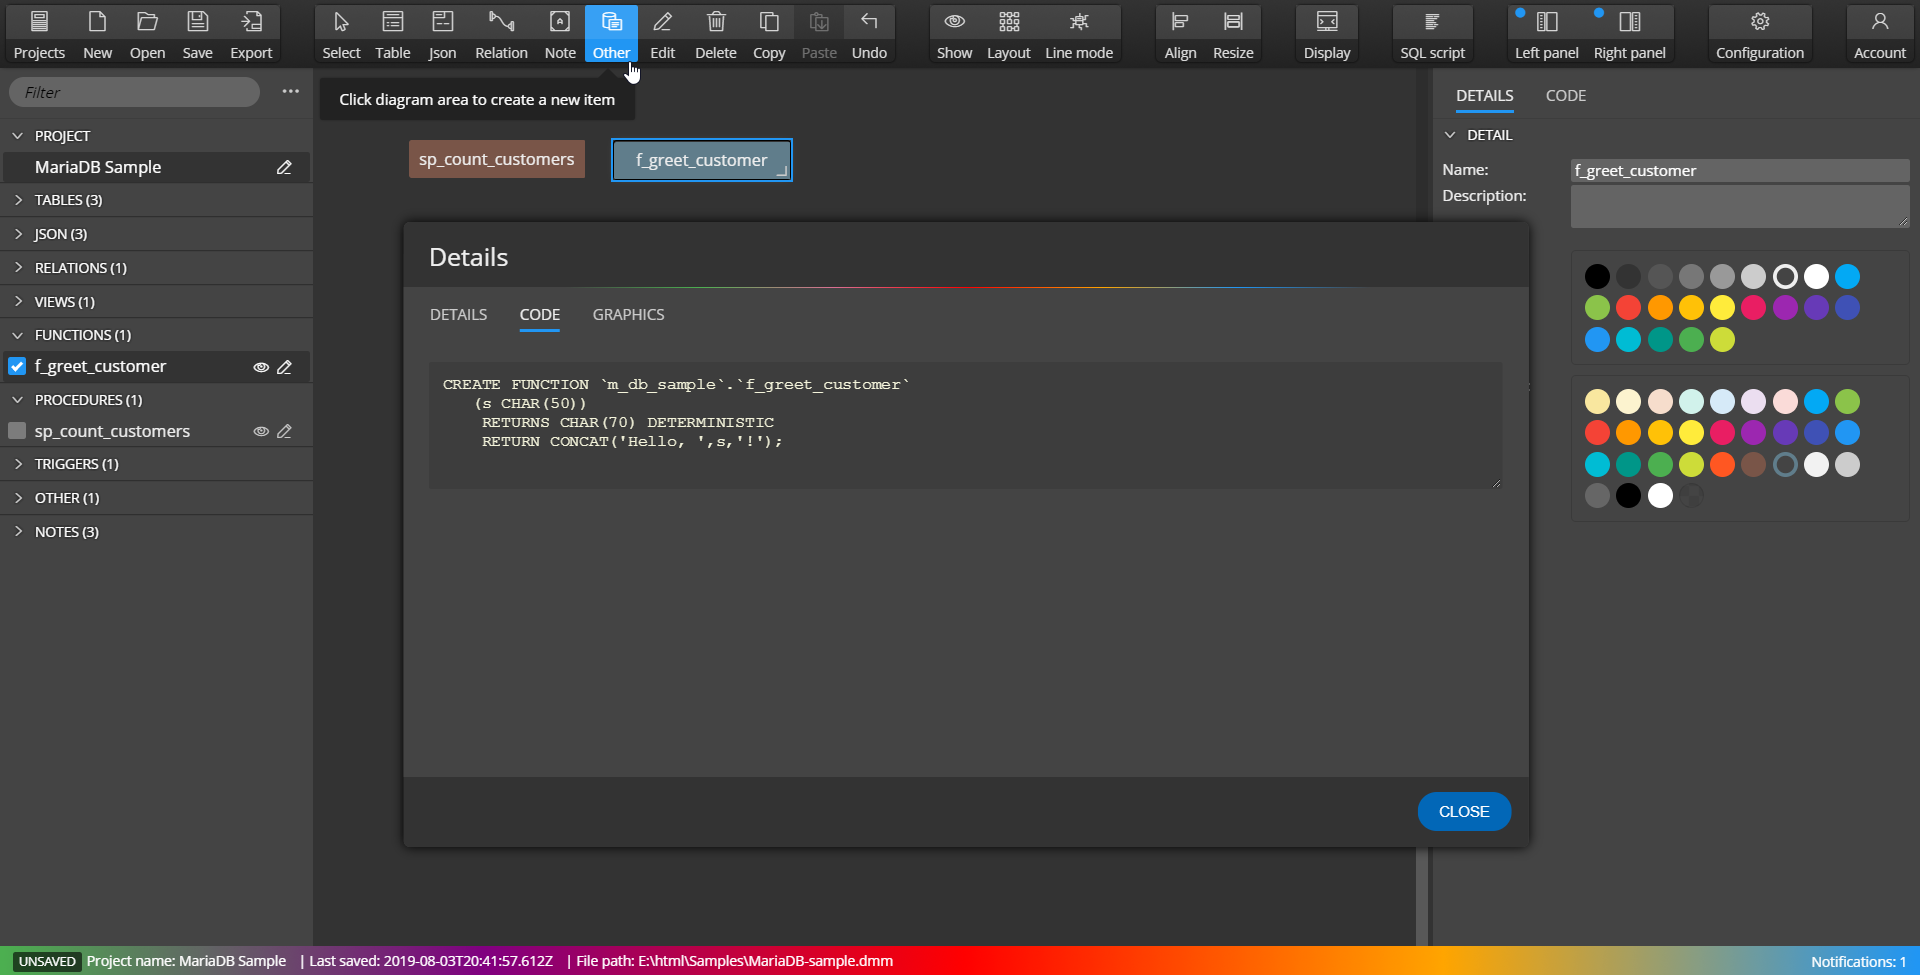Click the Open file icon
This screenshot has height=975, width=1920.
[x=147, y=35]
